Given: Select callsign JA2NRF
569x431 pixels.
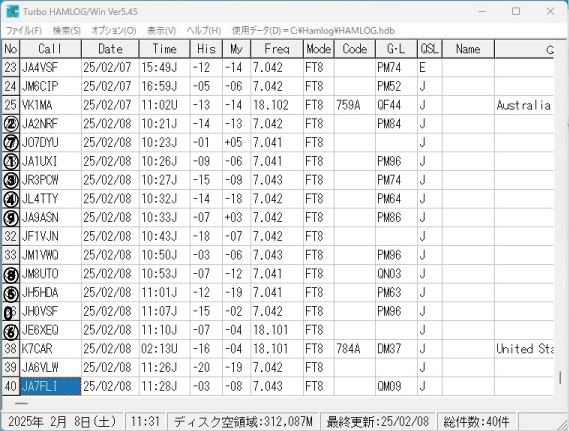Looking at the screenshot, I should click(x=40, y=124).
